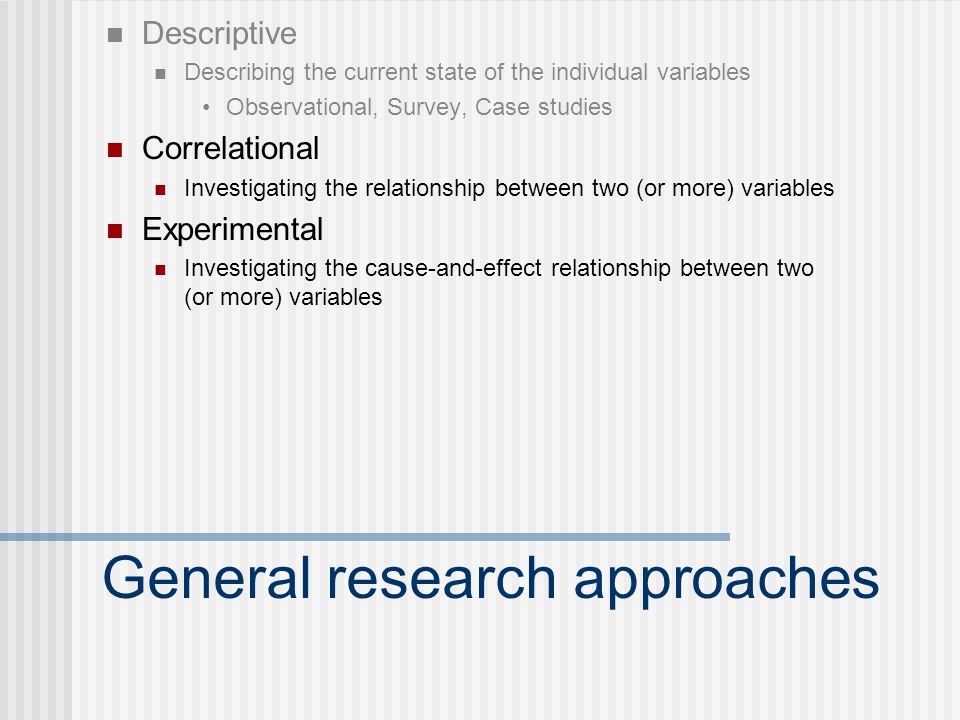Click the blue horizontal divider line
Screen dimensions: 960x720
365,537
